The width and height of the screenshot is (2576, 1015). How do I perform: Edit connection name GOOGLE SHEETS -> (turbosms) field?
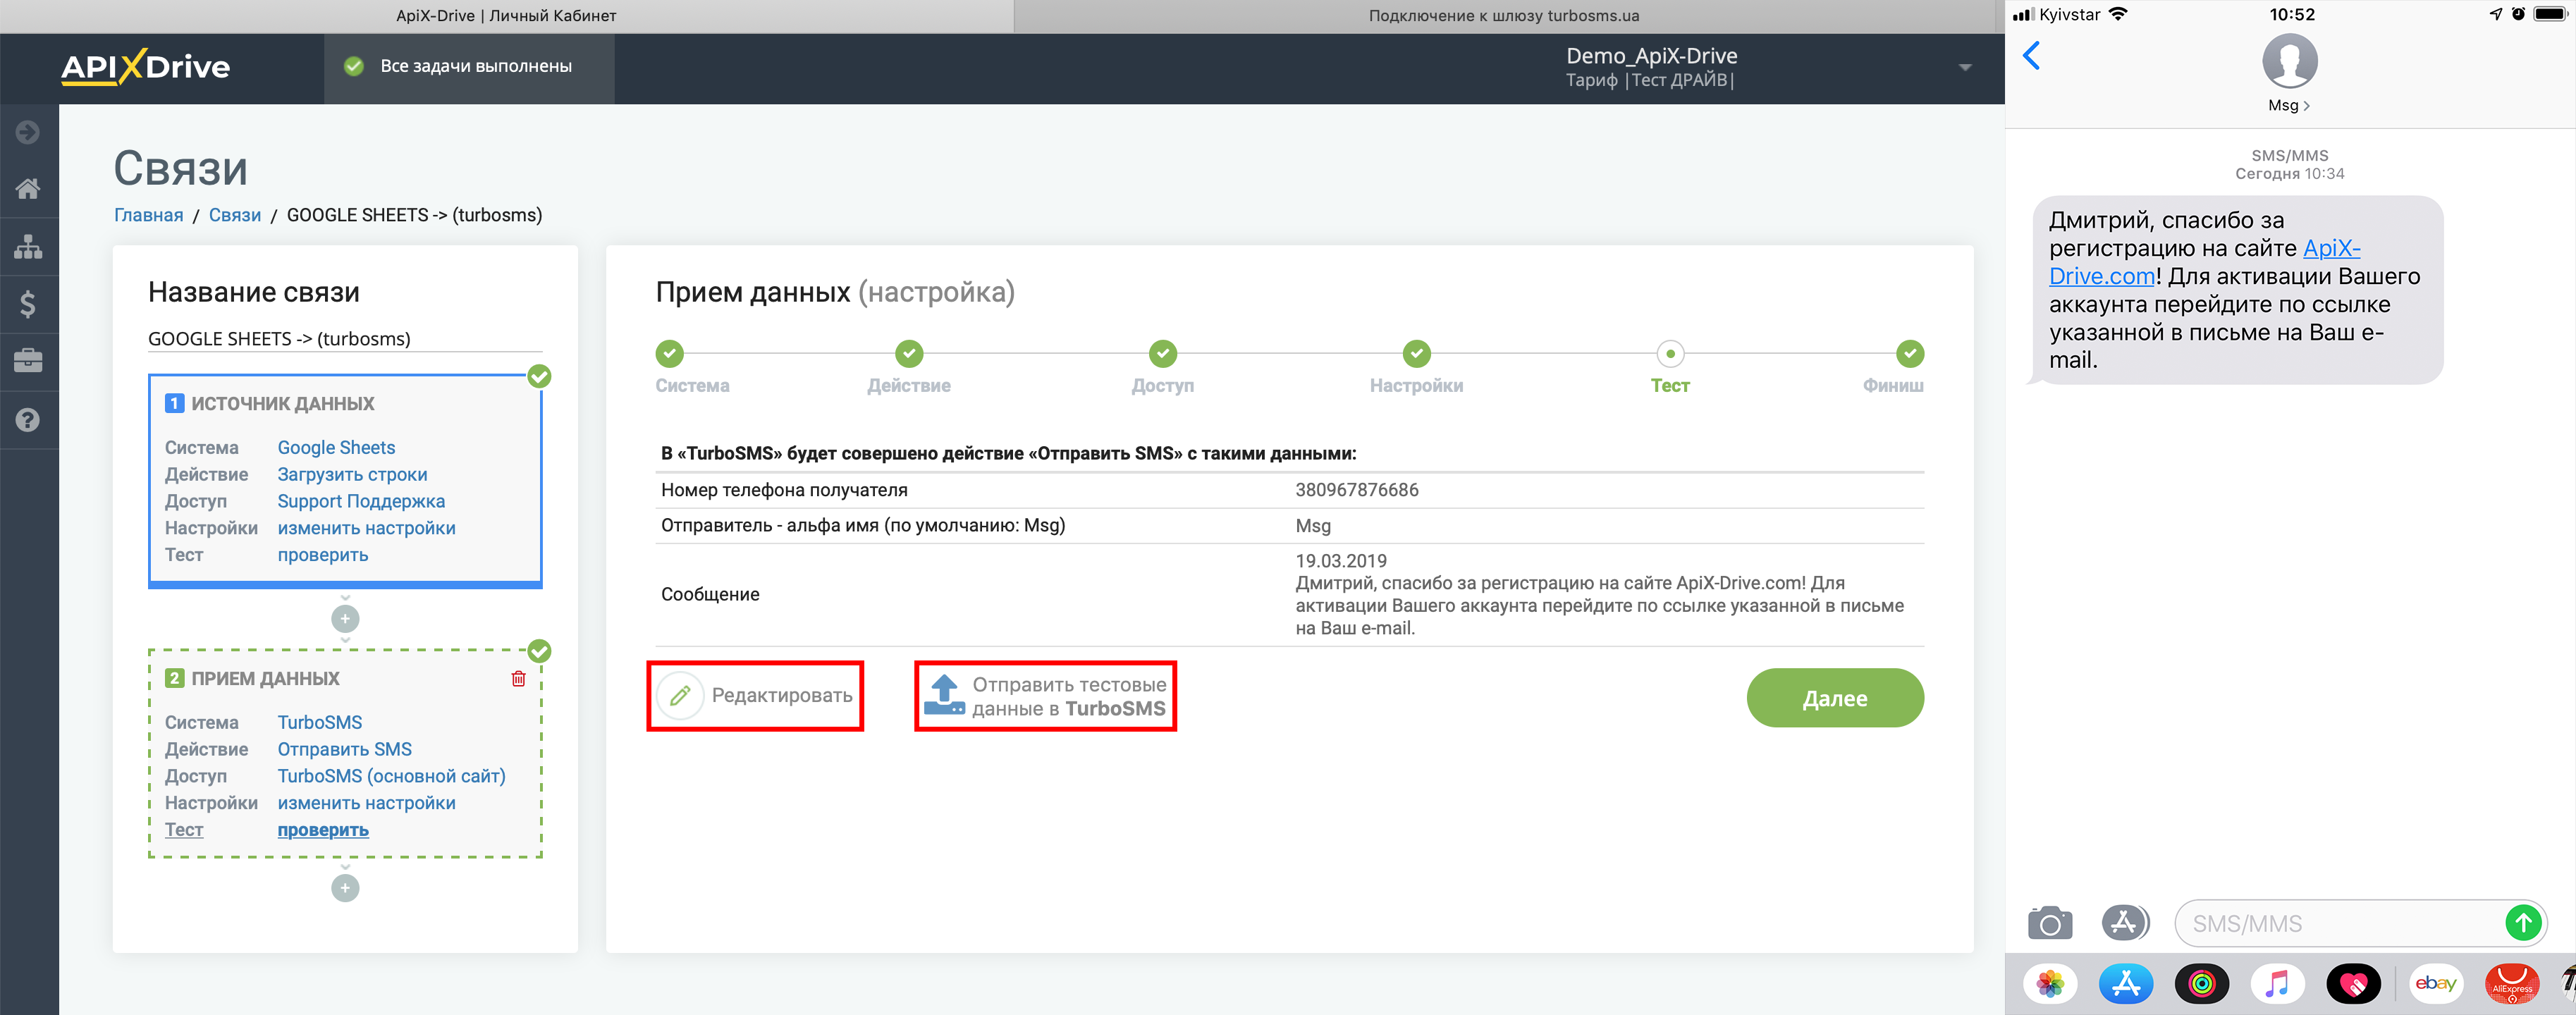pyautogui.click(x=345, y=339)
